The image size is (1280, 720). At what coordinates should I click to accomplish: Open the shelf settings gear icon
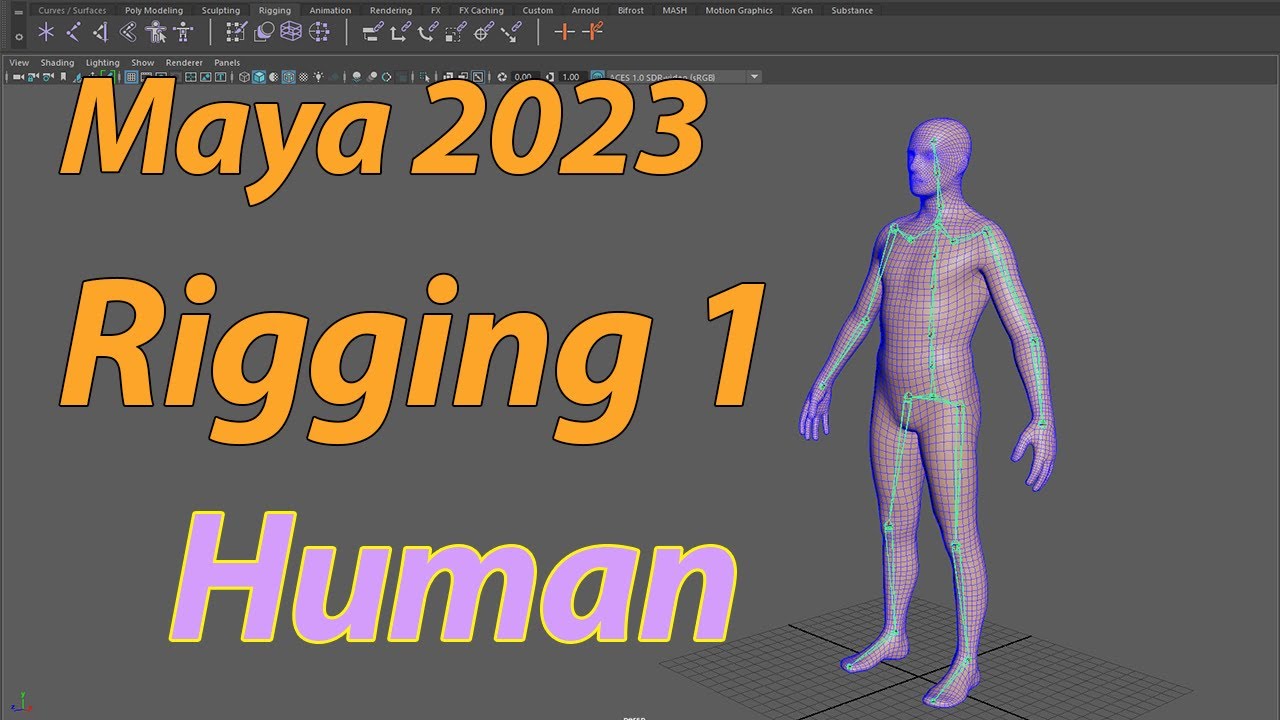click(x=18, y=38)
